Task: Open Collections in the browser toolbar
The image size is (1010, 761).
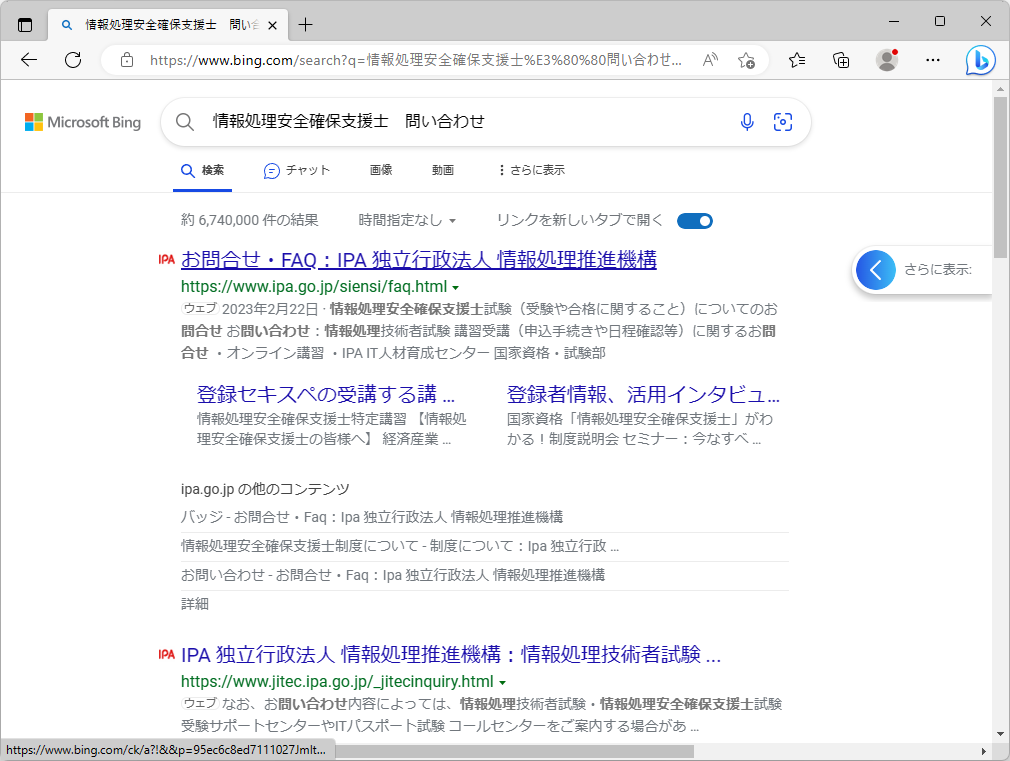Action: tap(844, 60)
